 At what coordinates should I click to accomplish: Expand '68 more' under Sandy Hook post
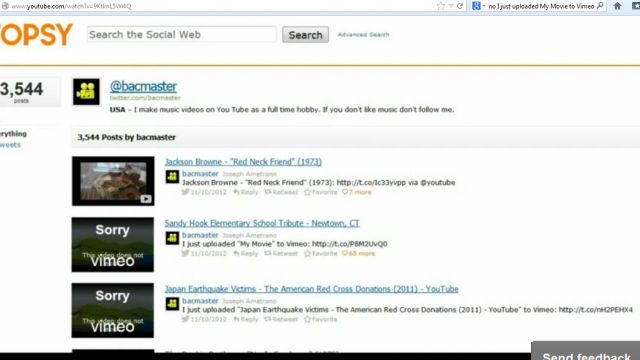(x=358, y=253)
